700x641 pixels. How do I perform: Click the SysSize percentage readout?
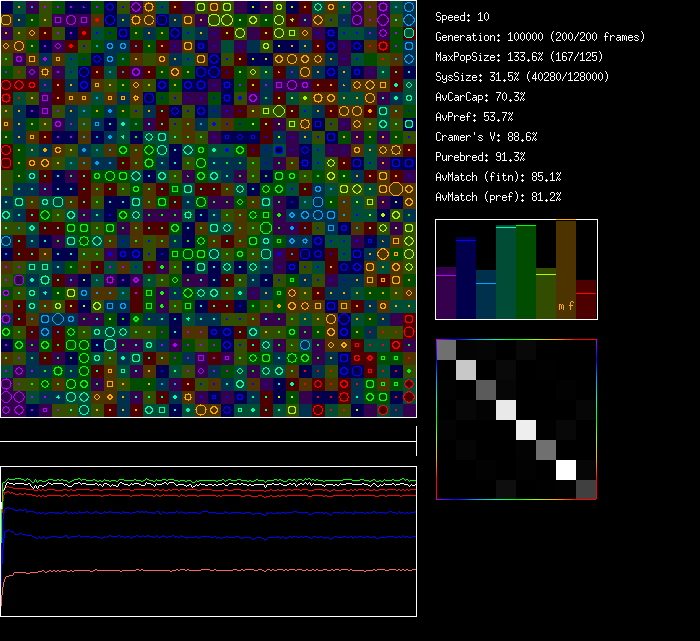[x=522, y=77]
